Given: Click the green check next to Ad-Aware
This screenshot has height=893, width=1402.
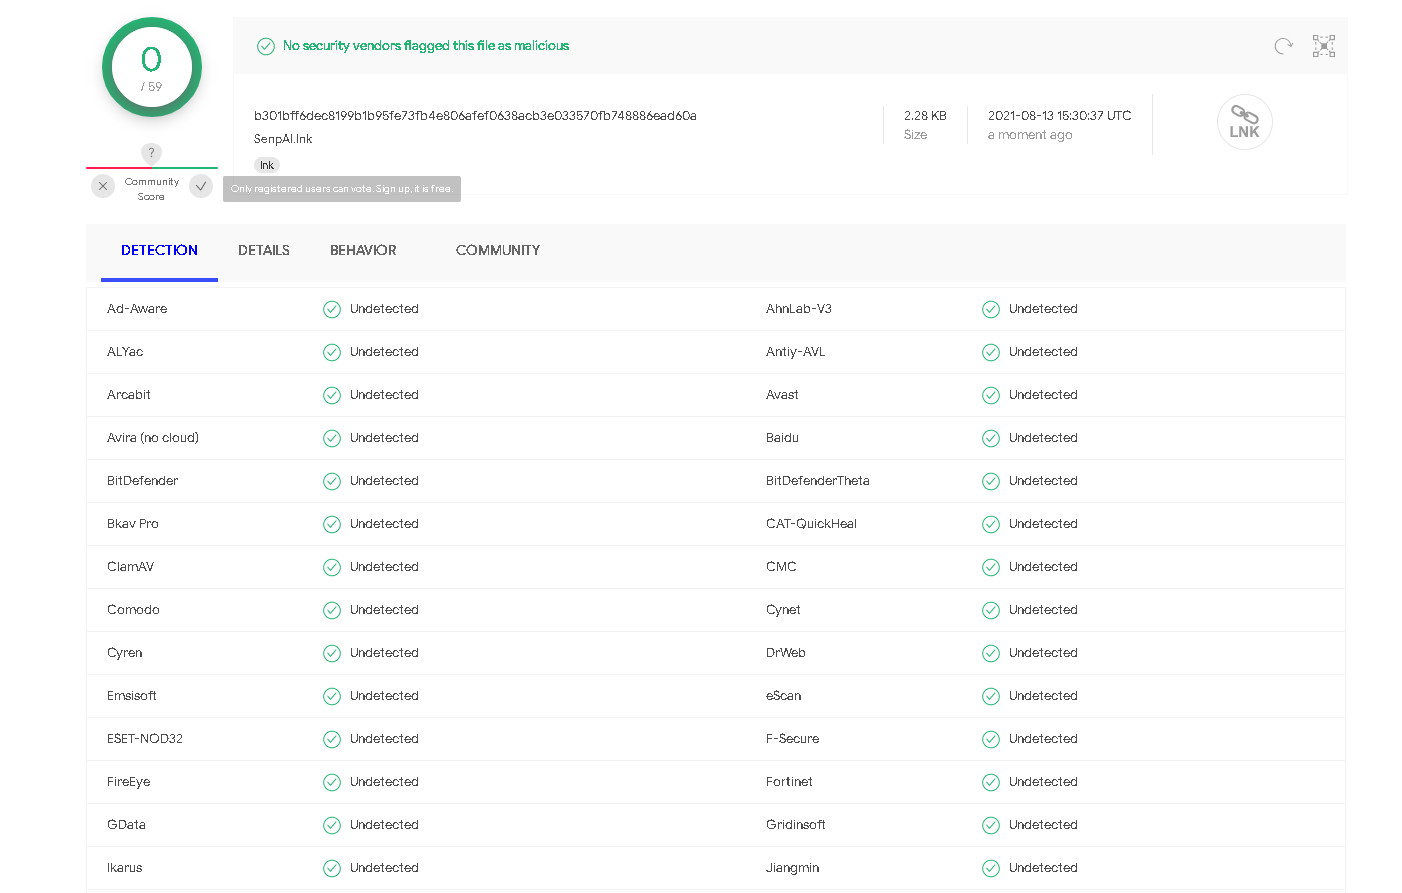Looking at the screenshot, I should tap(332, 310).
